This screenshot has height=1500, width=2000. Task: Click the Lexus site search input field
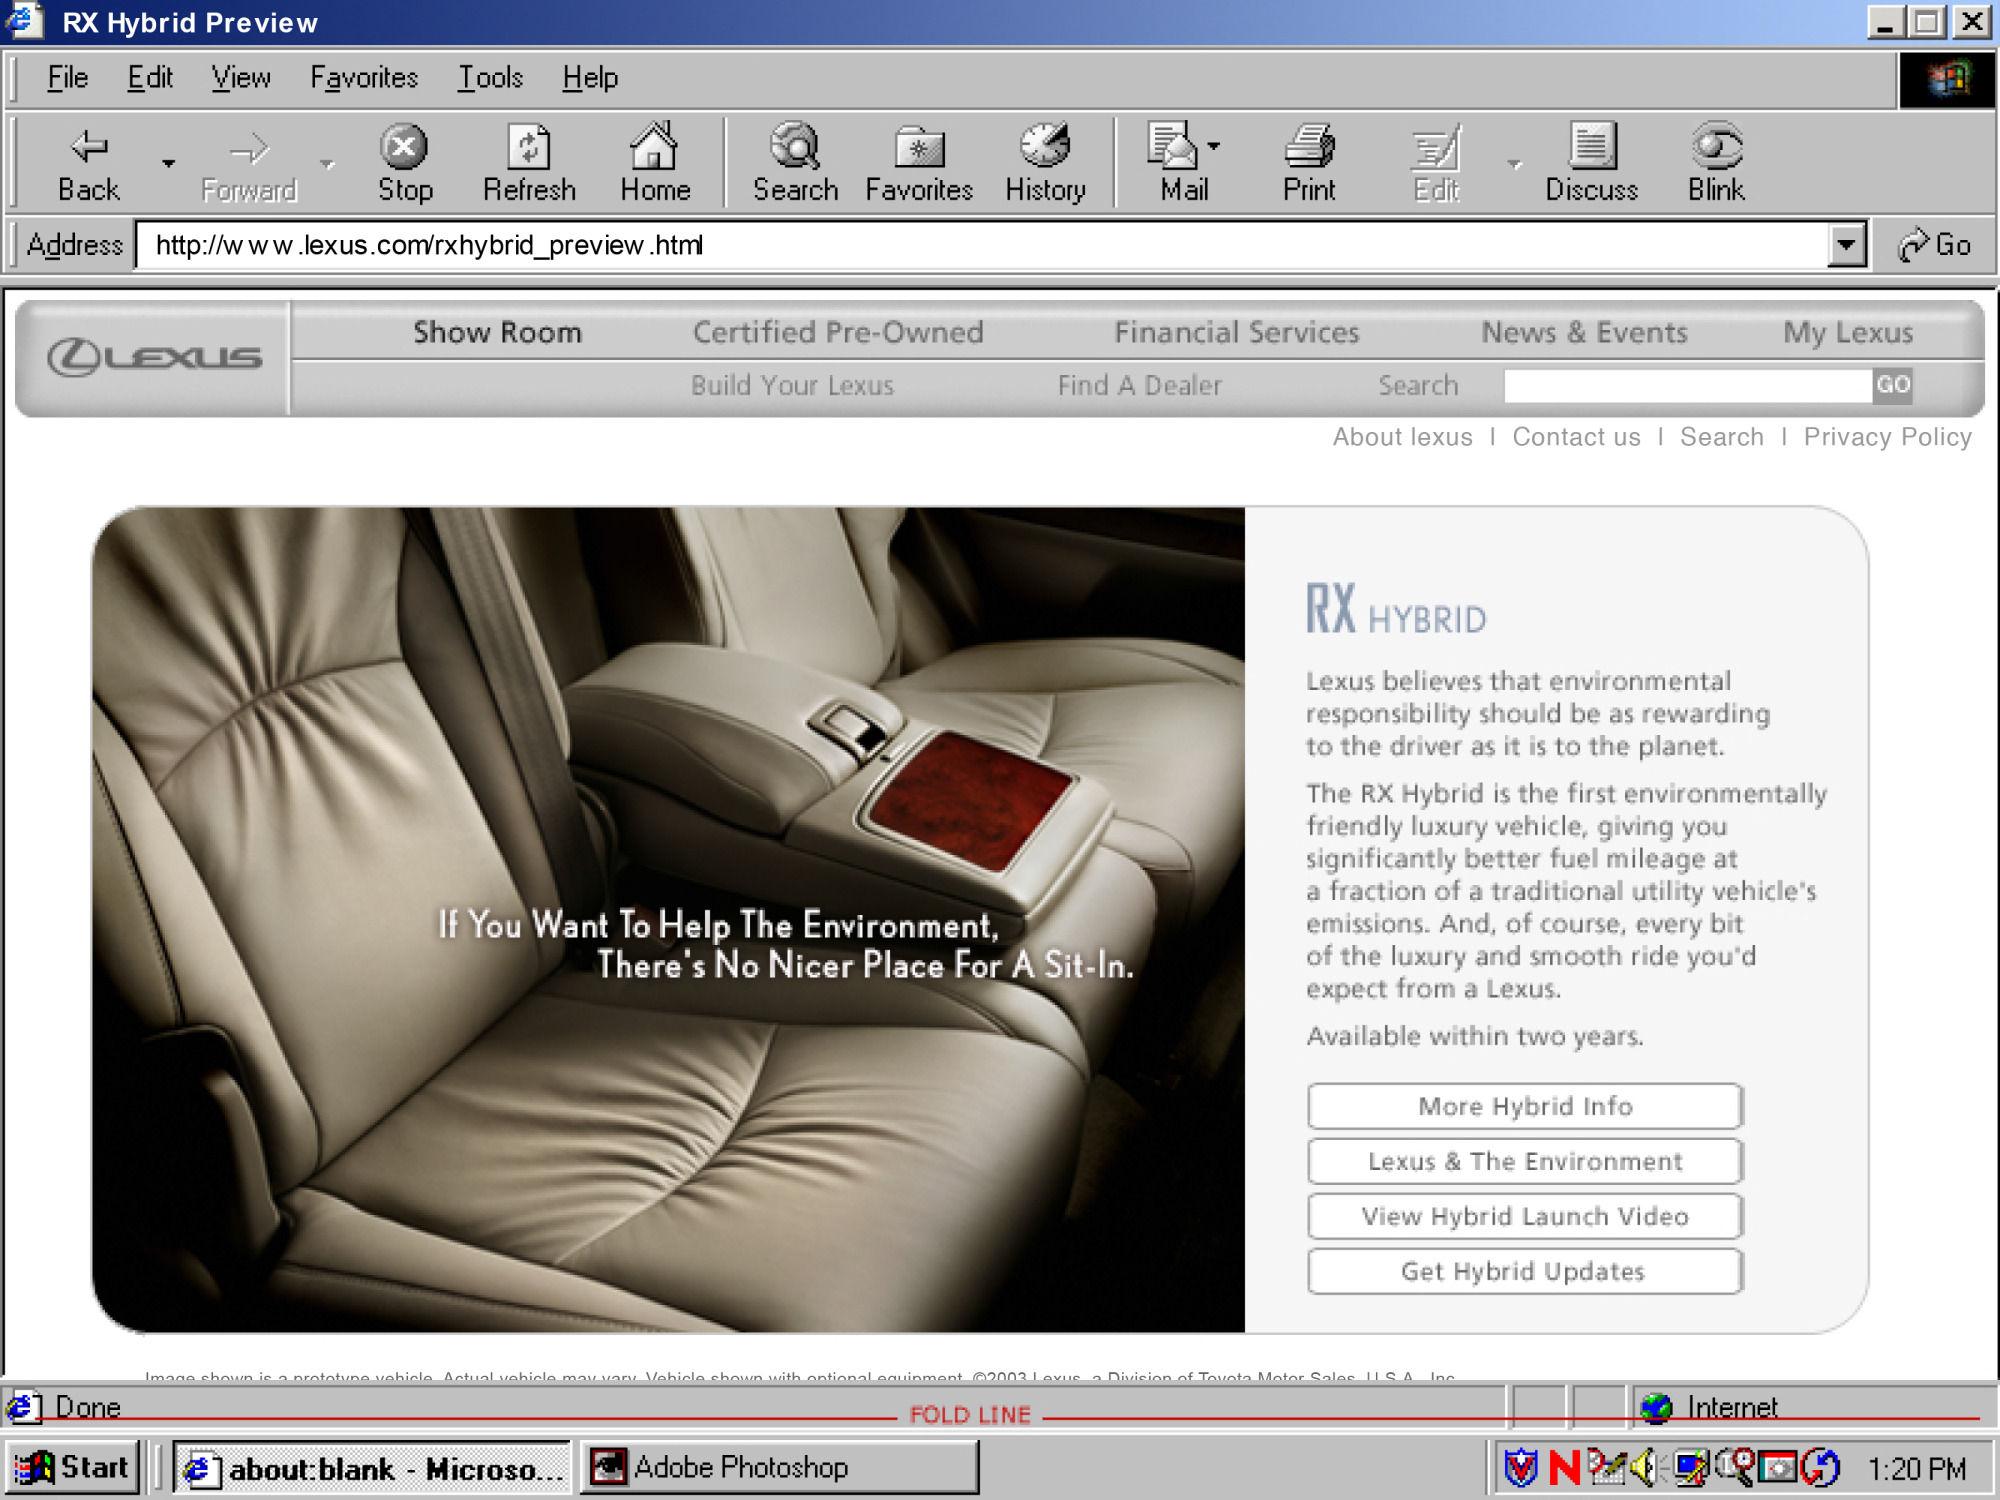(1687, 385)
